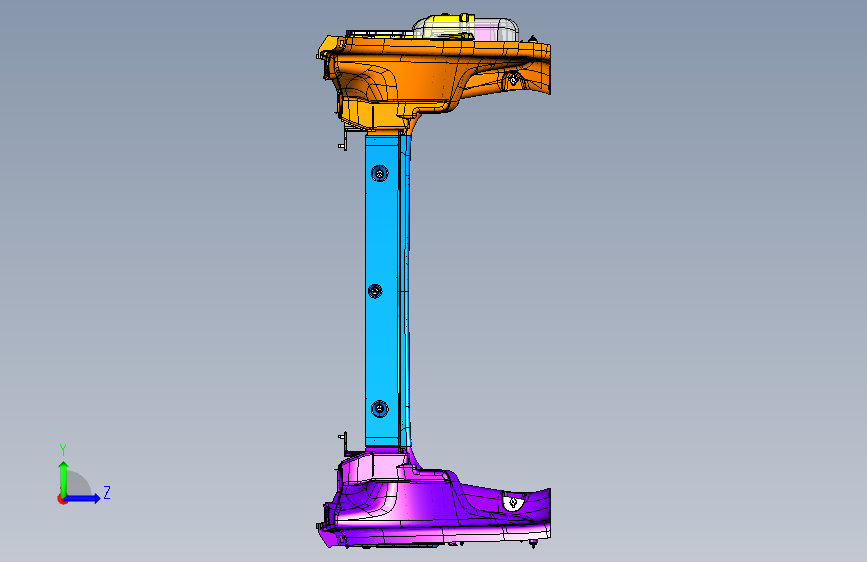Click the green Y axis arrow on triad
Screen dimensions: 867x562
[63, 478]
